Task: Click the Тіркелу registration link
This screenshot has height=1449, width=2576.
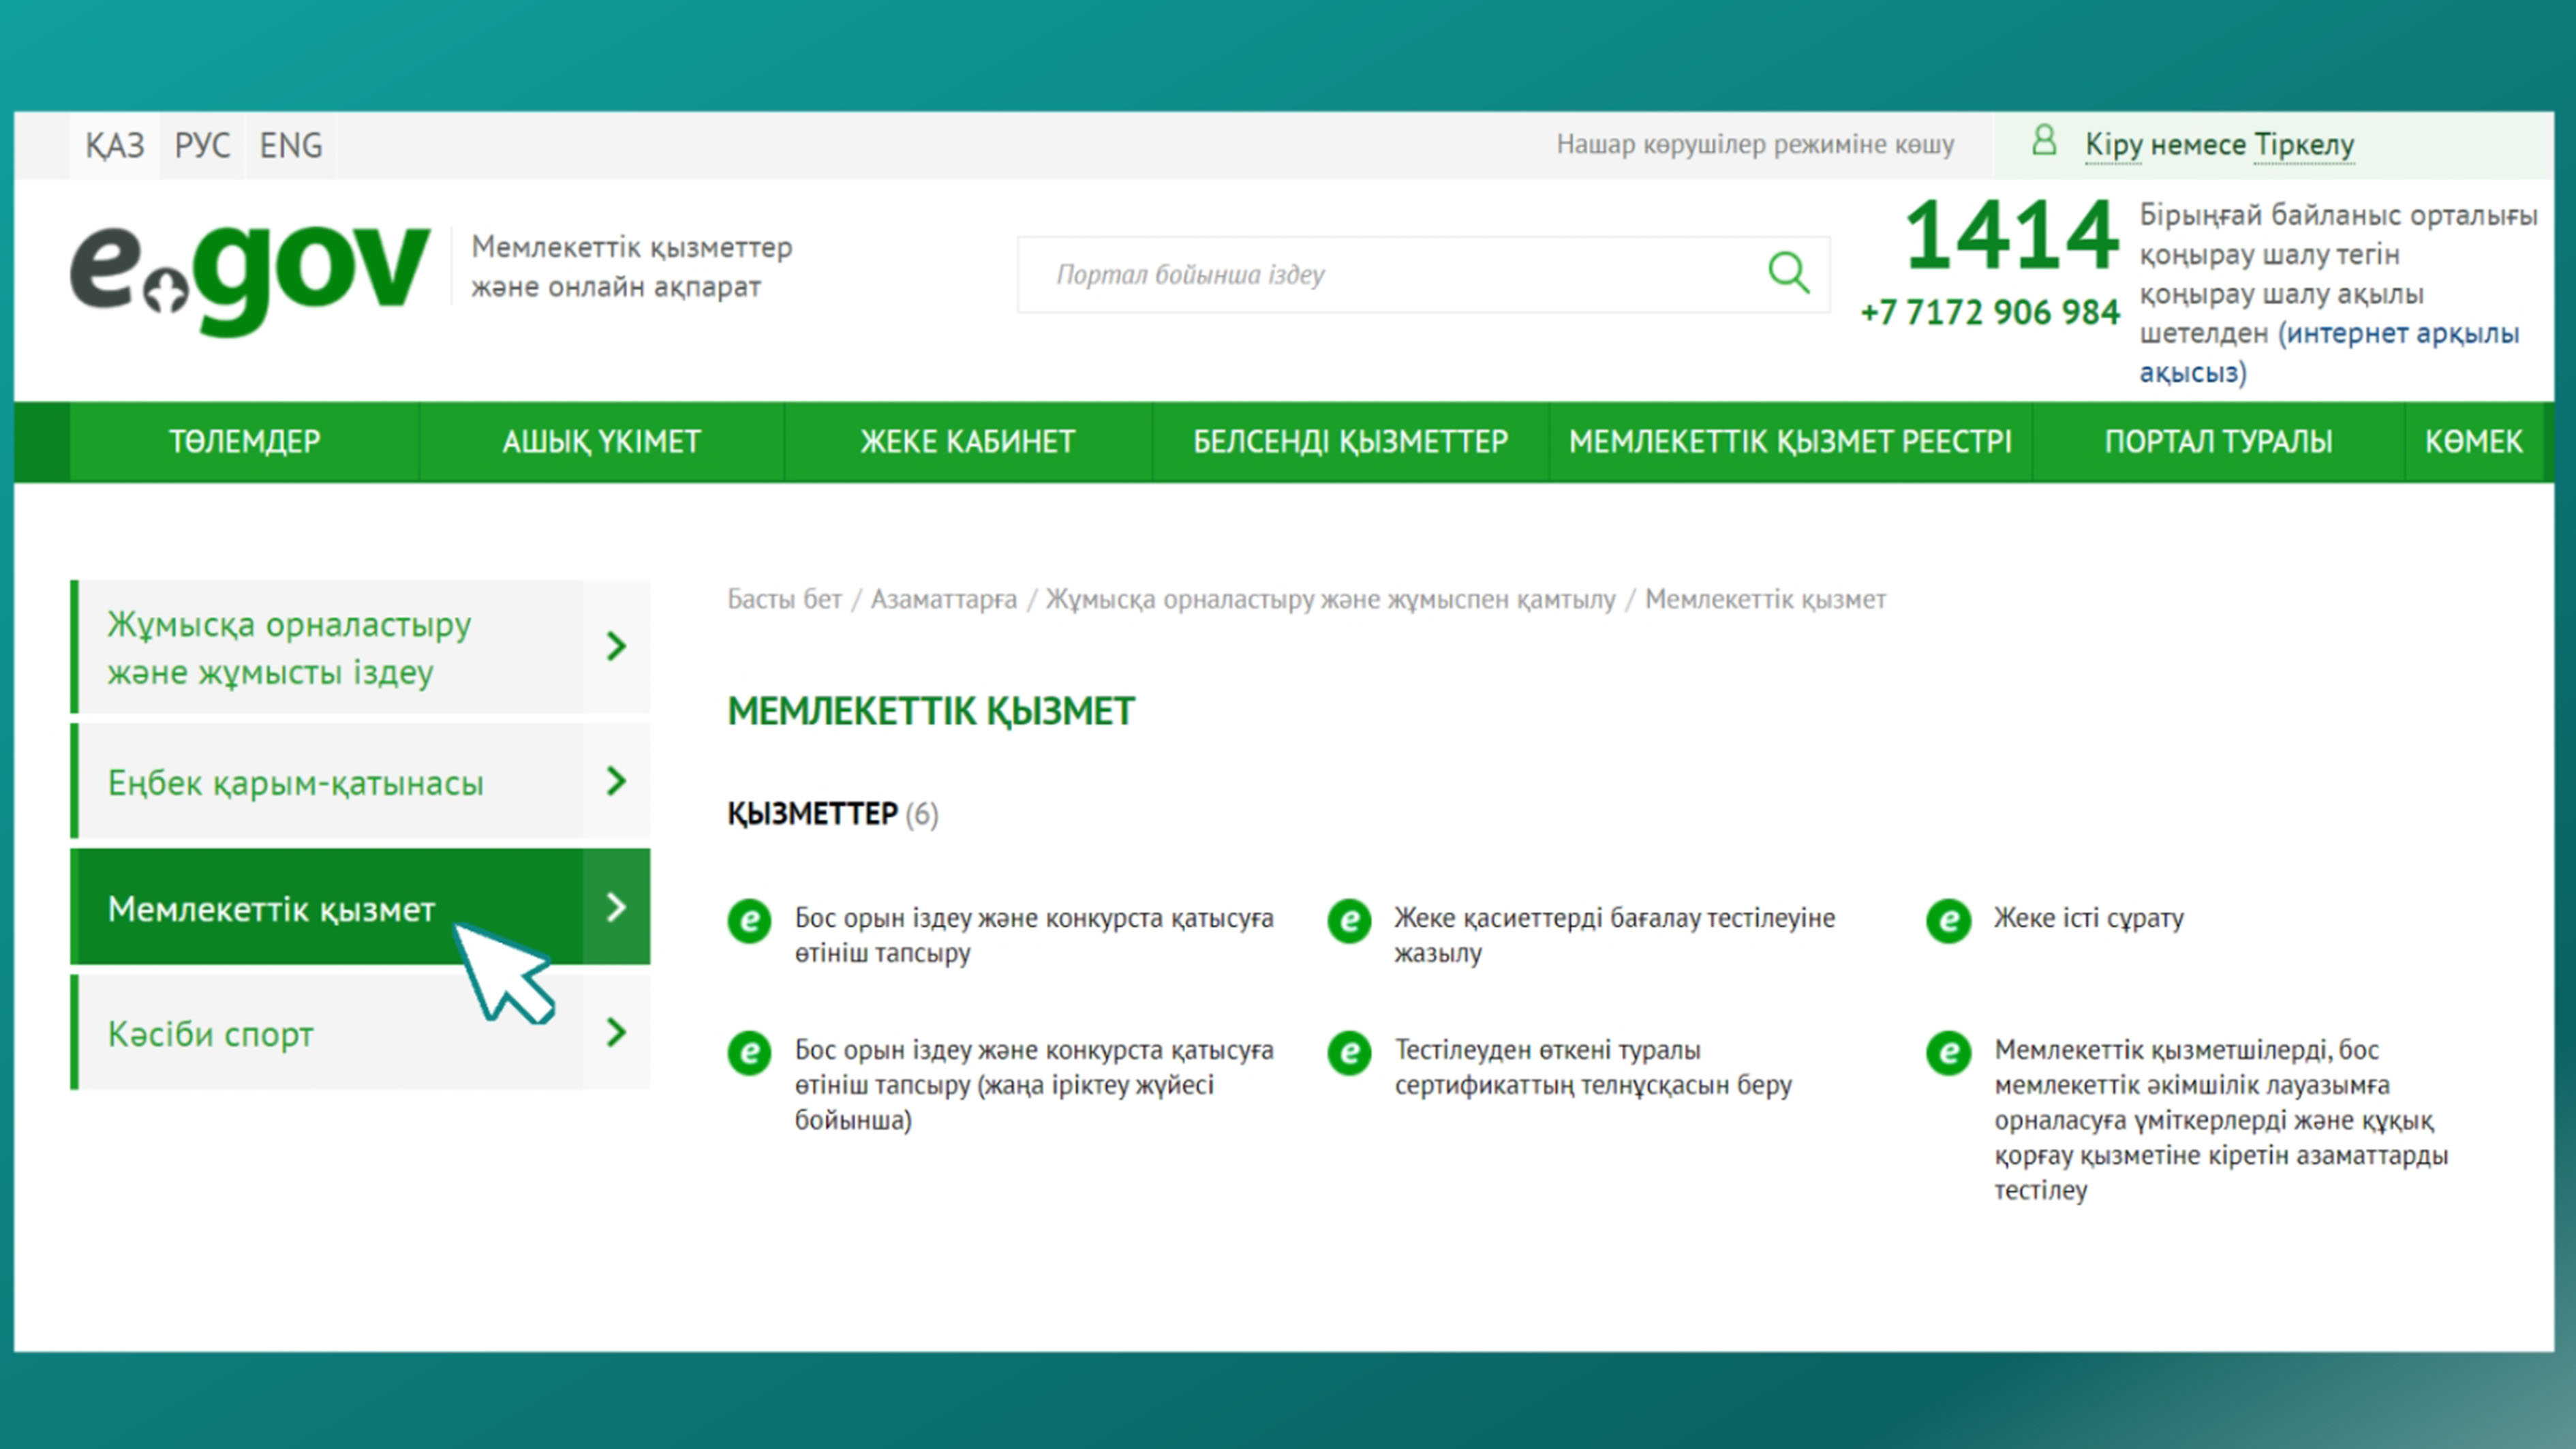Action: 2304,145
